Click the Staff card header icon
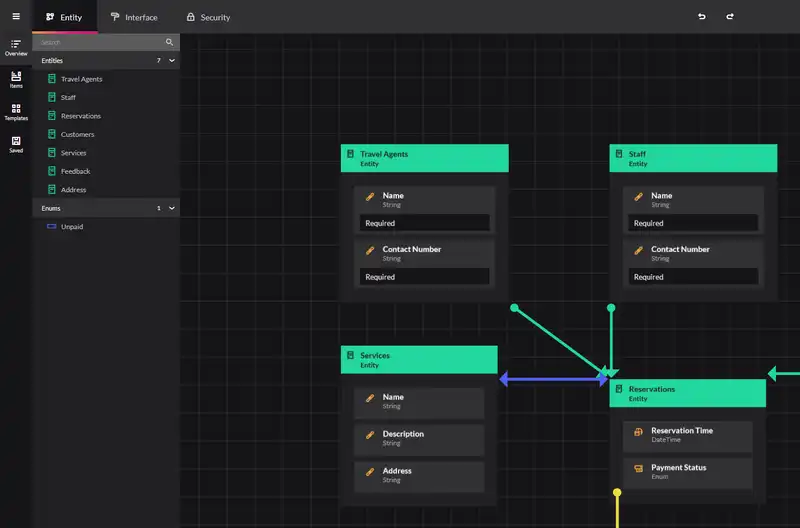The height and width of the screenshot is (528, 800). pyautogui.click(x=619, y=154)
